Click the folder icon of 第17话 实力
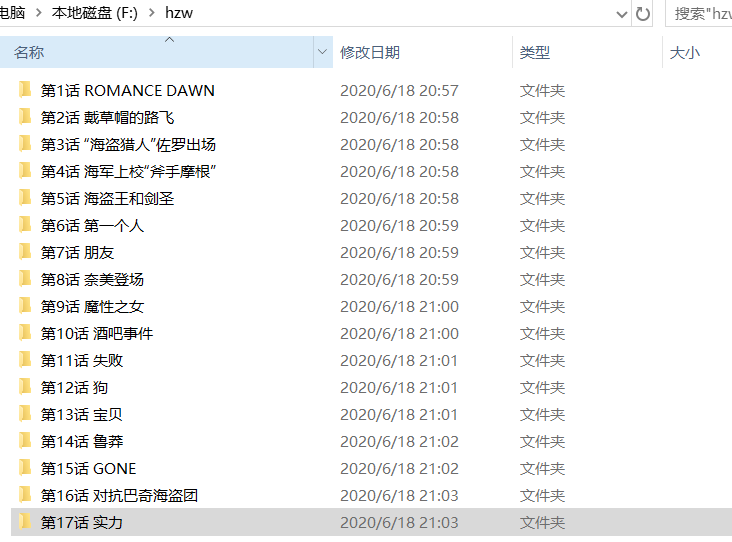Screen dimensions: 732x542 click(25, 522)
